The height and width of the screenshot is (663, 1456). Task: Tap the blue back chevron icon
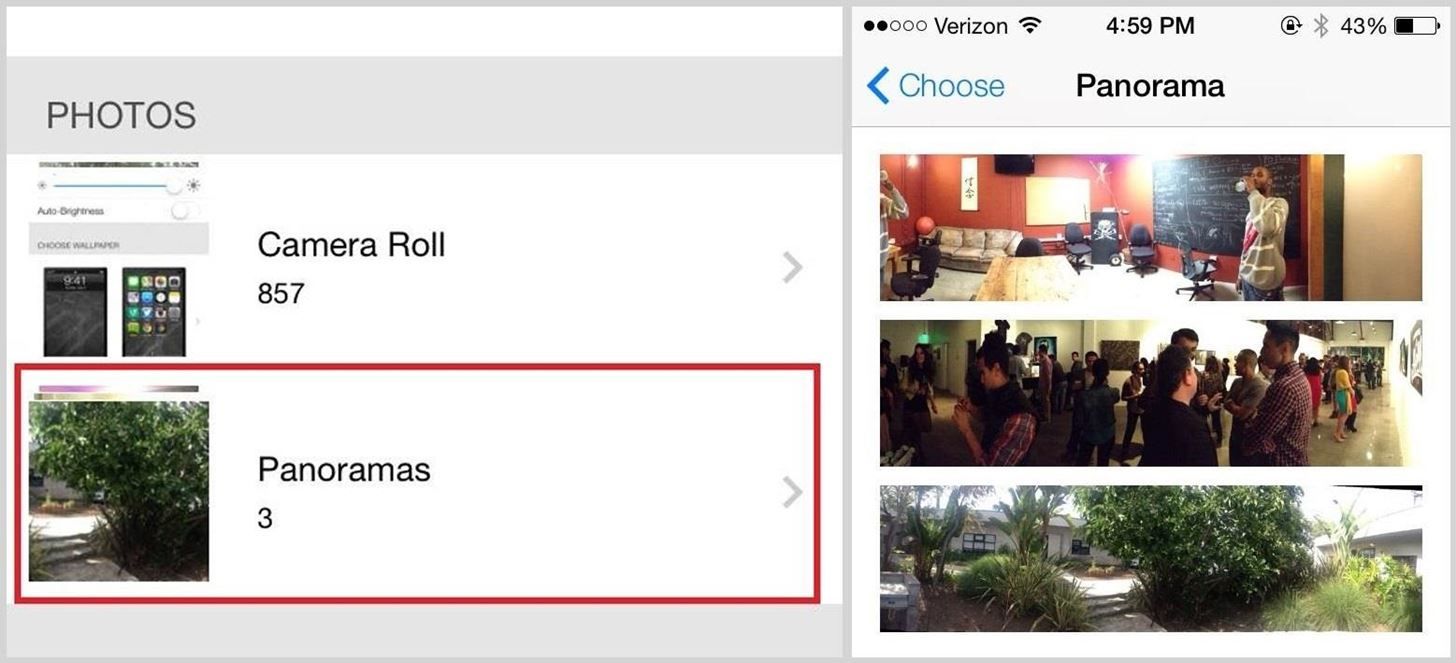click(878, 86)
